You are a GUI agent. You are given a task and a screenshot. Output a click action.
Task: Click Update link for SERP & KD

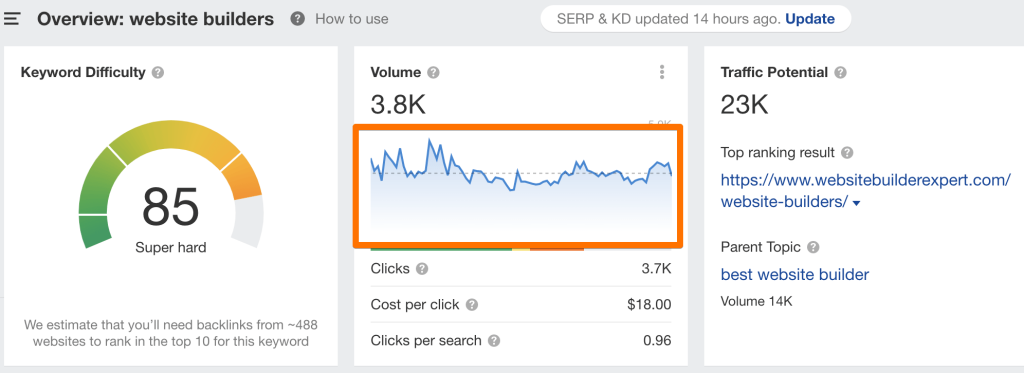pos(810,19)
